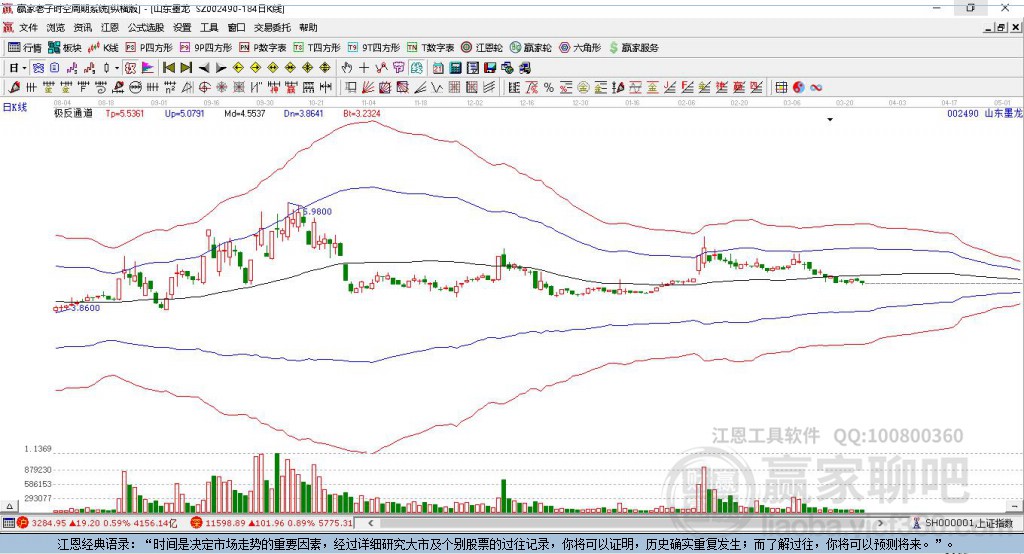
Task: Click the up arrow below volume pane
Action: click(x=9, y=506)
